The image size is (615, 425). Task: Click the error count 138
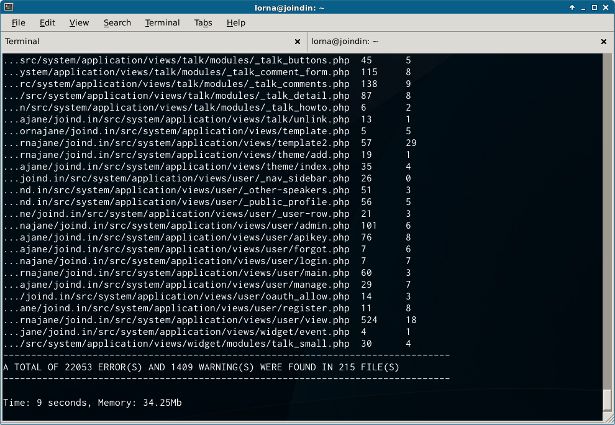pos(369,84)
